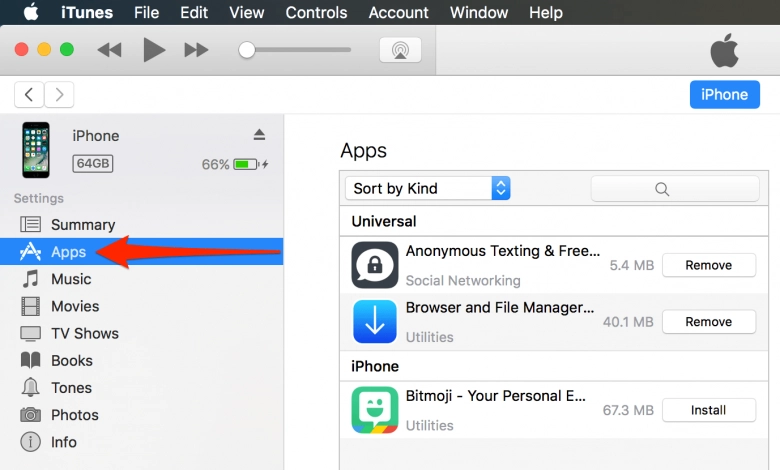This screenshot has width=780, height=470.
Task: Go back with the left chevron
Action: point(29,94)
